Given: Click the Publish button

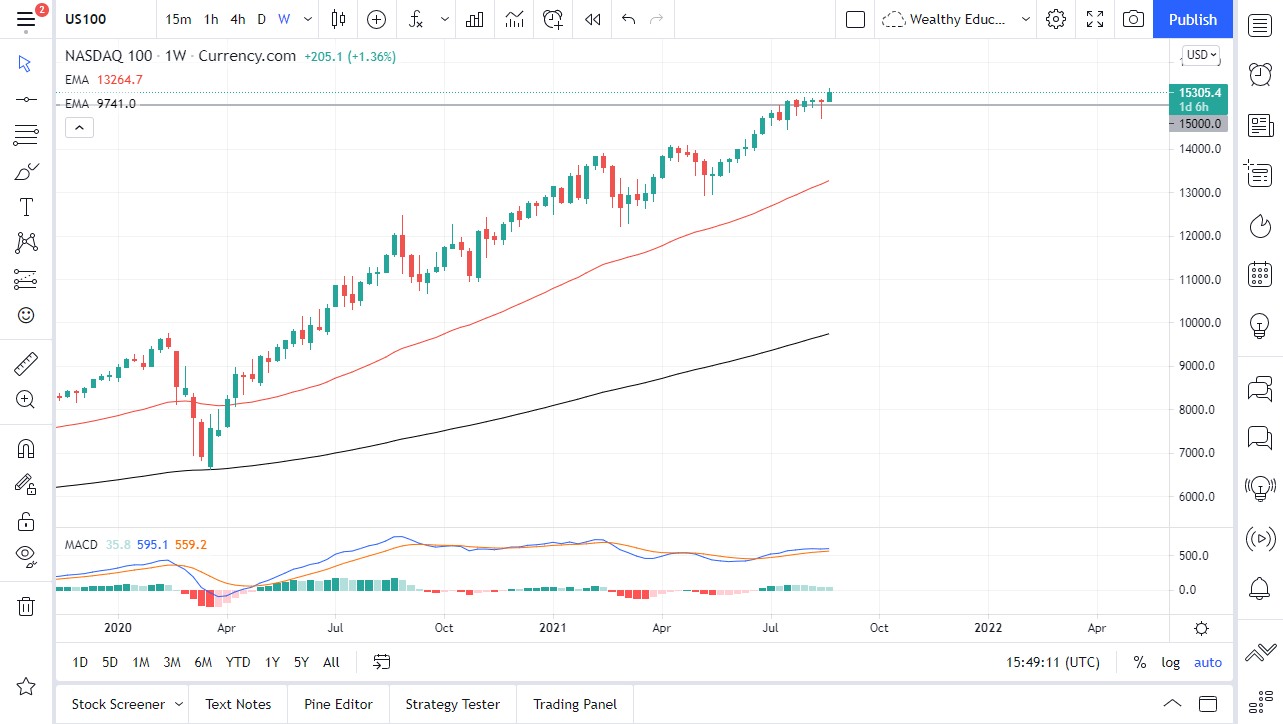Looking at the screenshot, I should tap(1192, 19).
